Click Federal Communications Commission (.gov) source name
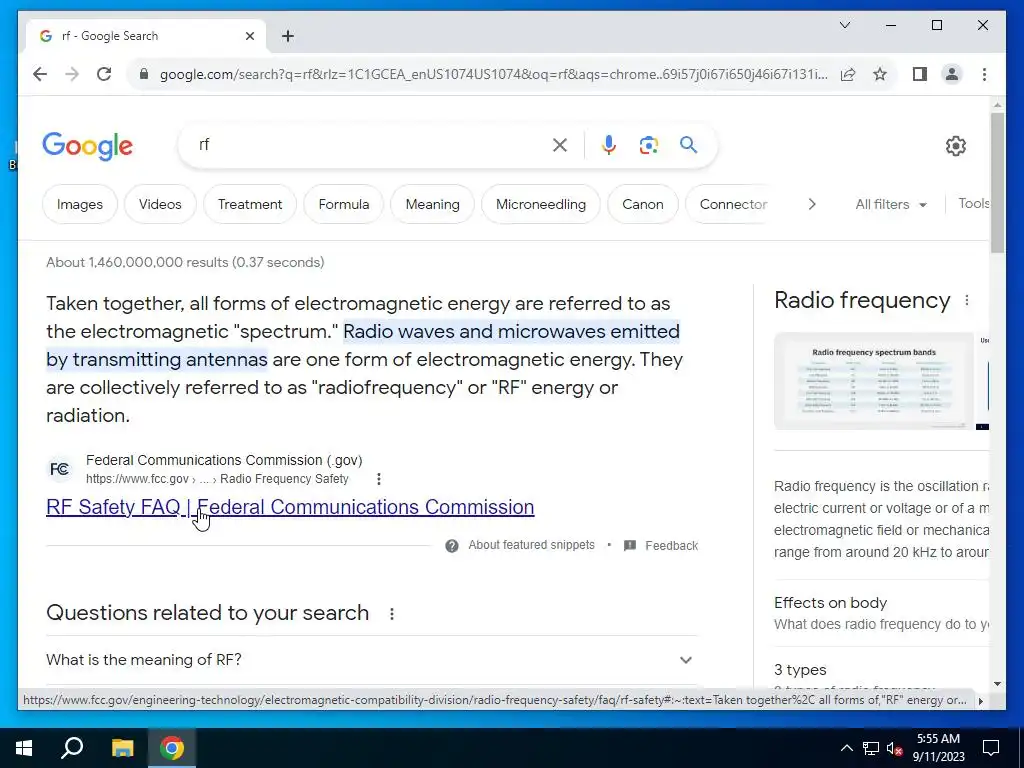Image resolution: width=1024 pixels, height=768 pixels. click(224, 460)
